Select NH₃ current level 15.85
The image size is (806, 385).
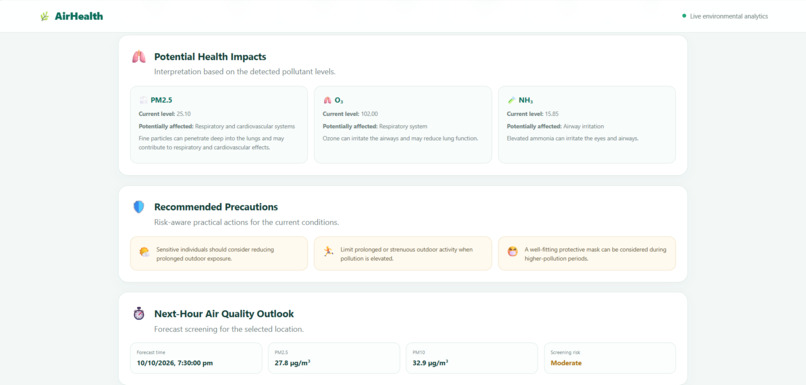click(x=533, y=114)
